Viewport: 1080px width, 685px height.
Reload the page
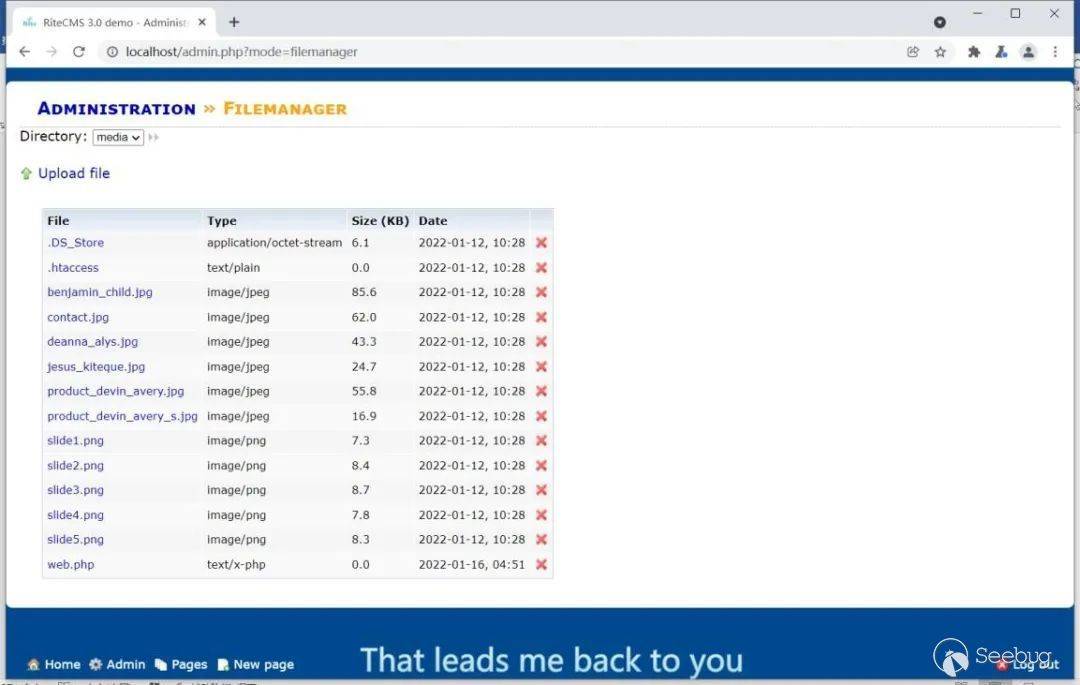coord(79,52)
